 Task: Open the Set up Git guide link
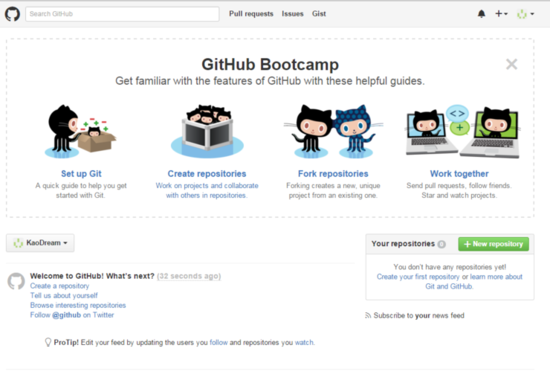tap(81, 174)
